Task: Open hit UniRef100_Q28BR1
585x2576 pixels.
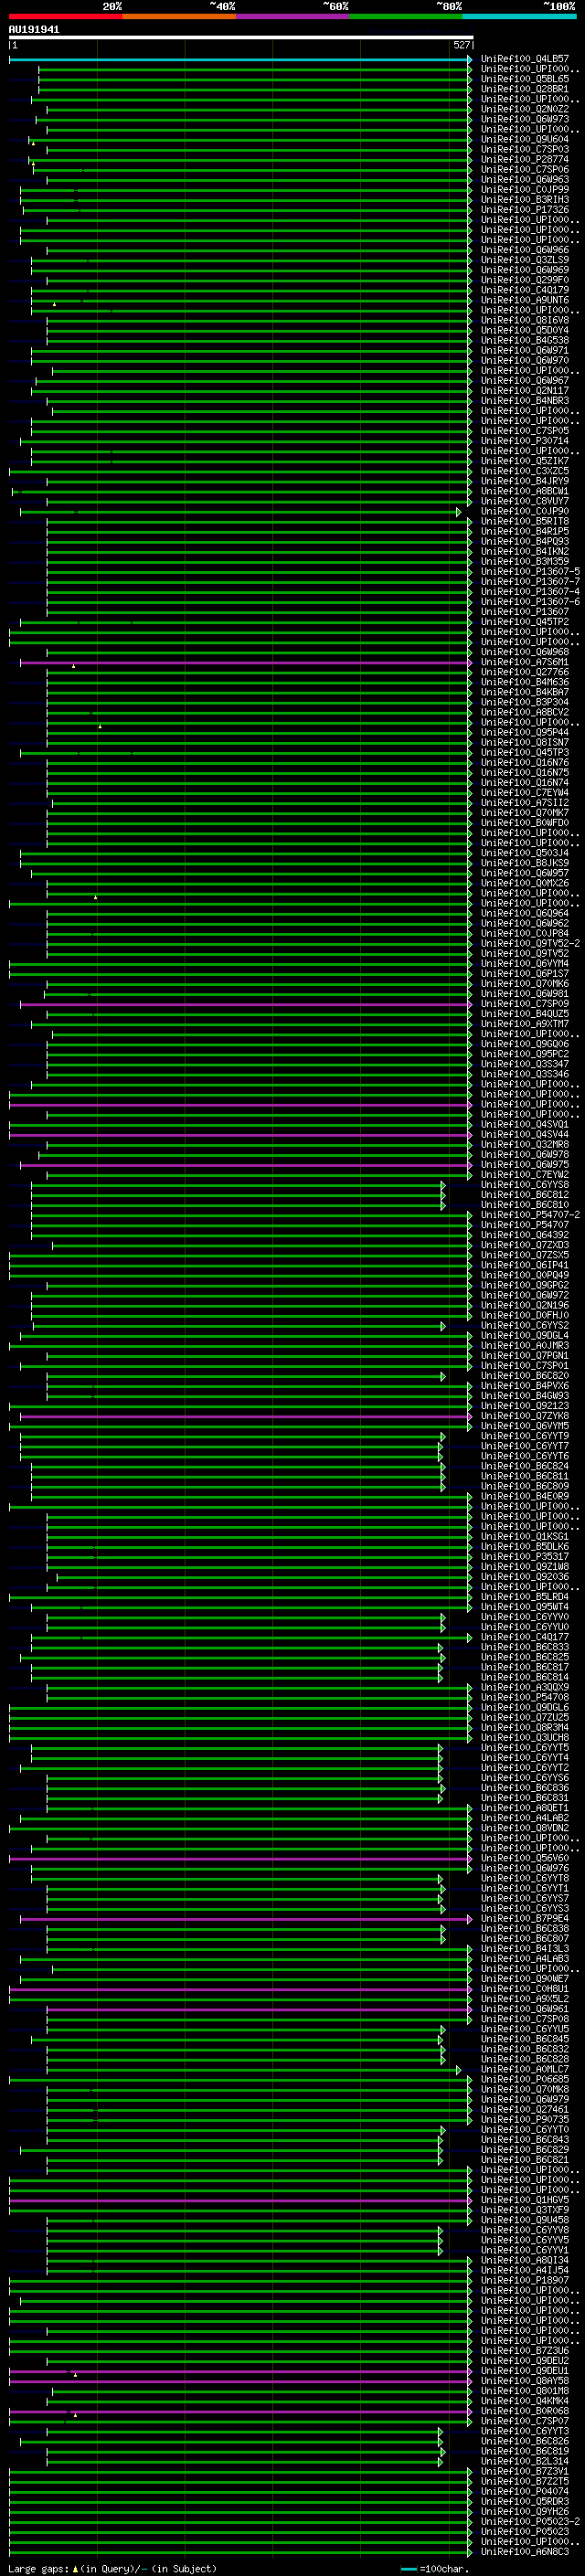Action: coord(525,89)
